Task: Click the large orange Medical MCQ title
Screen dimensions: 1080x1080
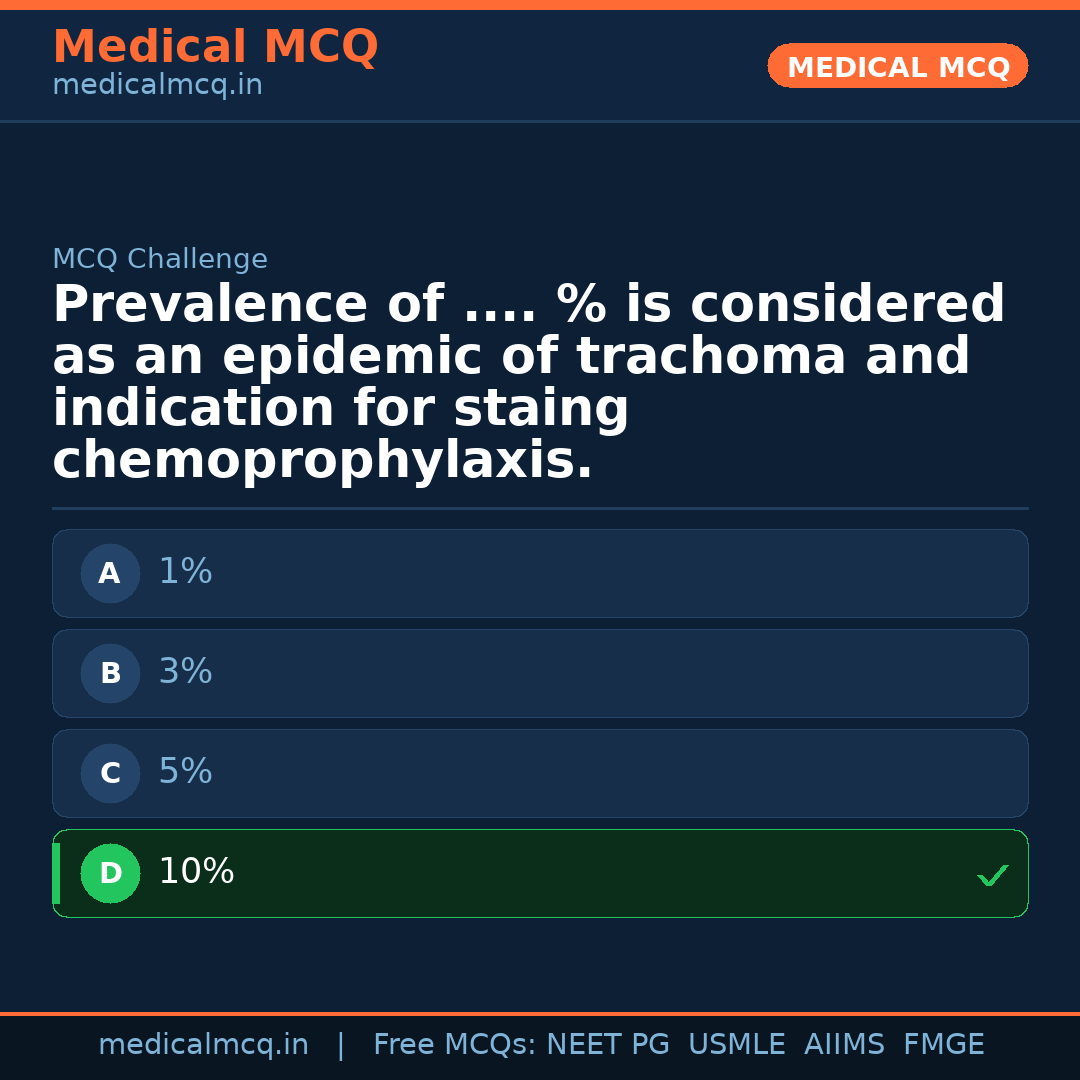Action: [x=215, y=48]
